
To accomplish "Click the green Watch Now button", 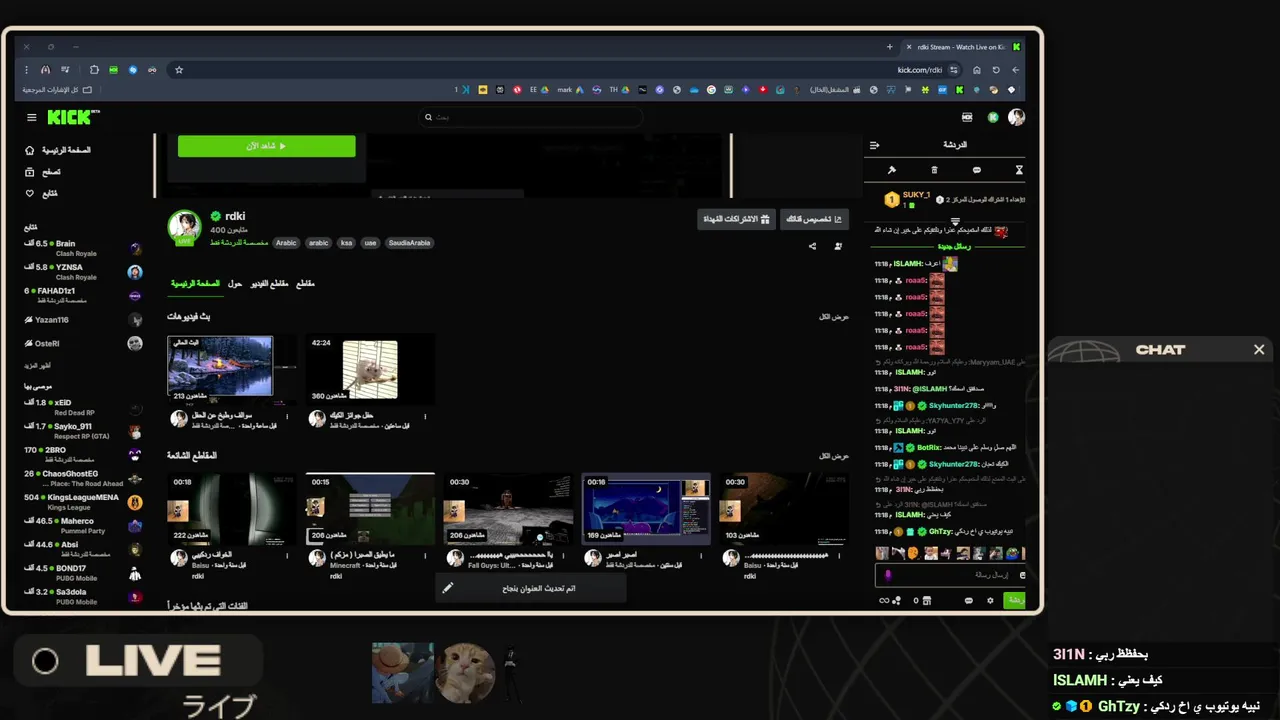I will (266, 146).
